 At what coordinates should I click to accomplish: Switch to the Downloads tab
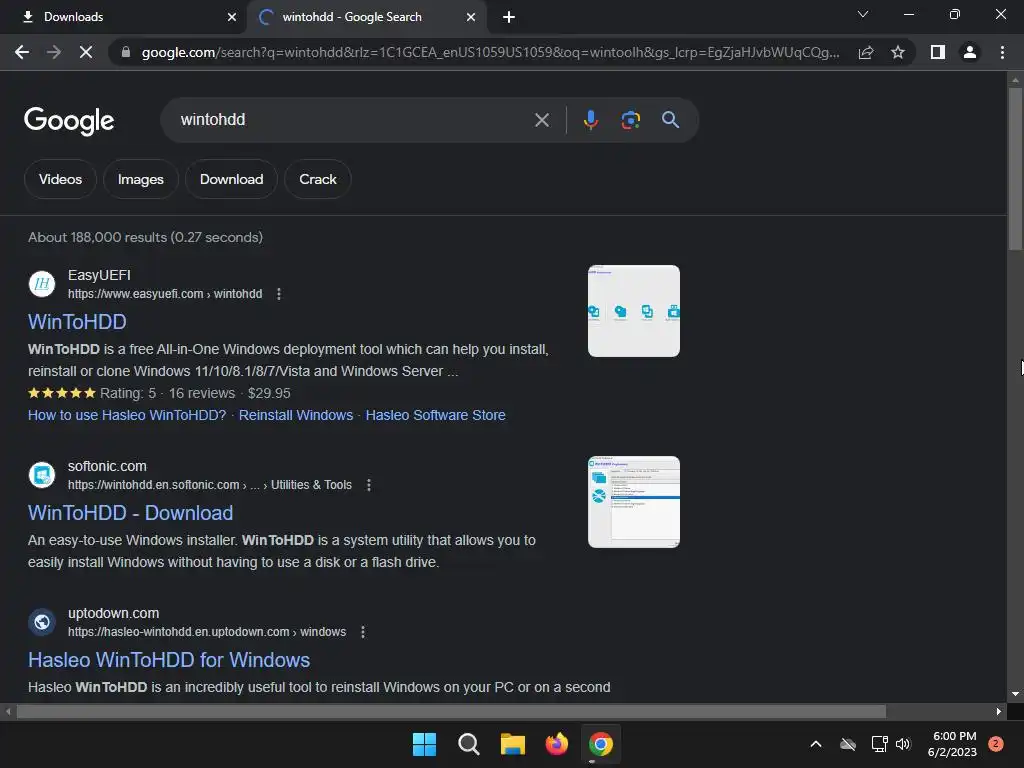tap(124, 17)
